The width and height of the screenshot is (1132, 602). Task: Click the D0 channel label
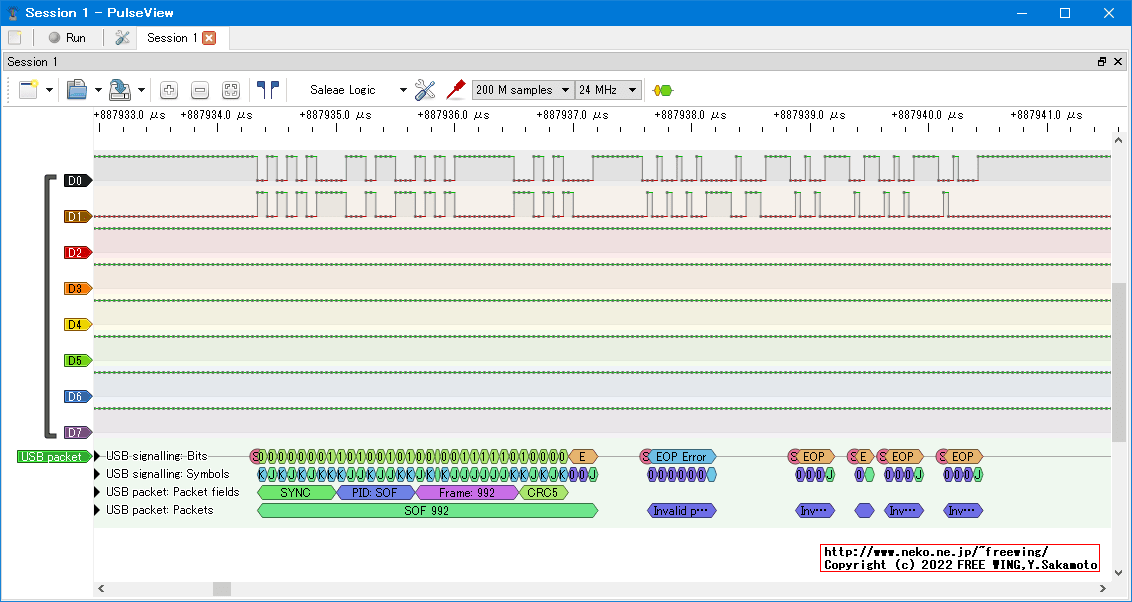76,181
